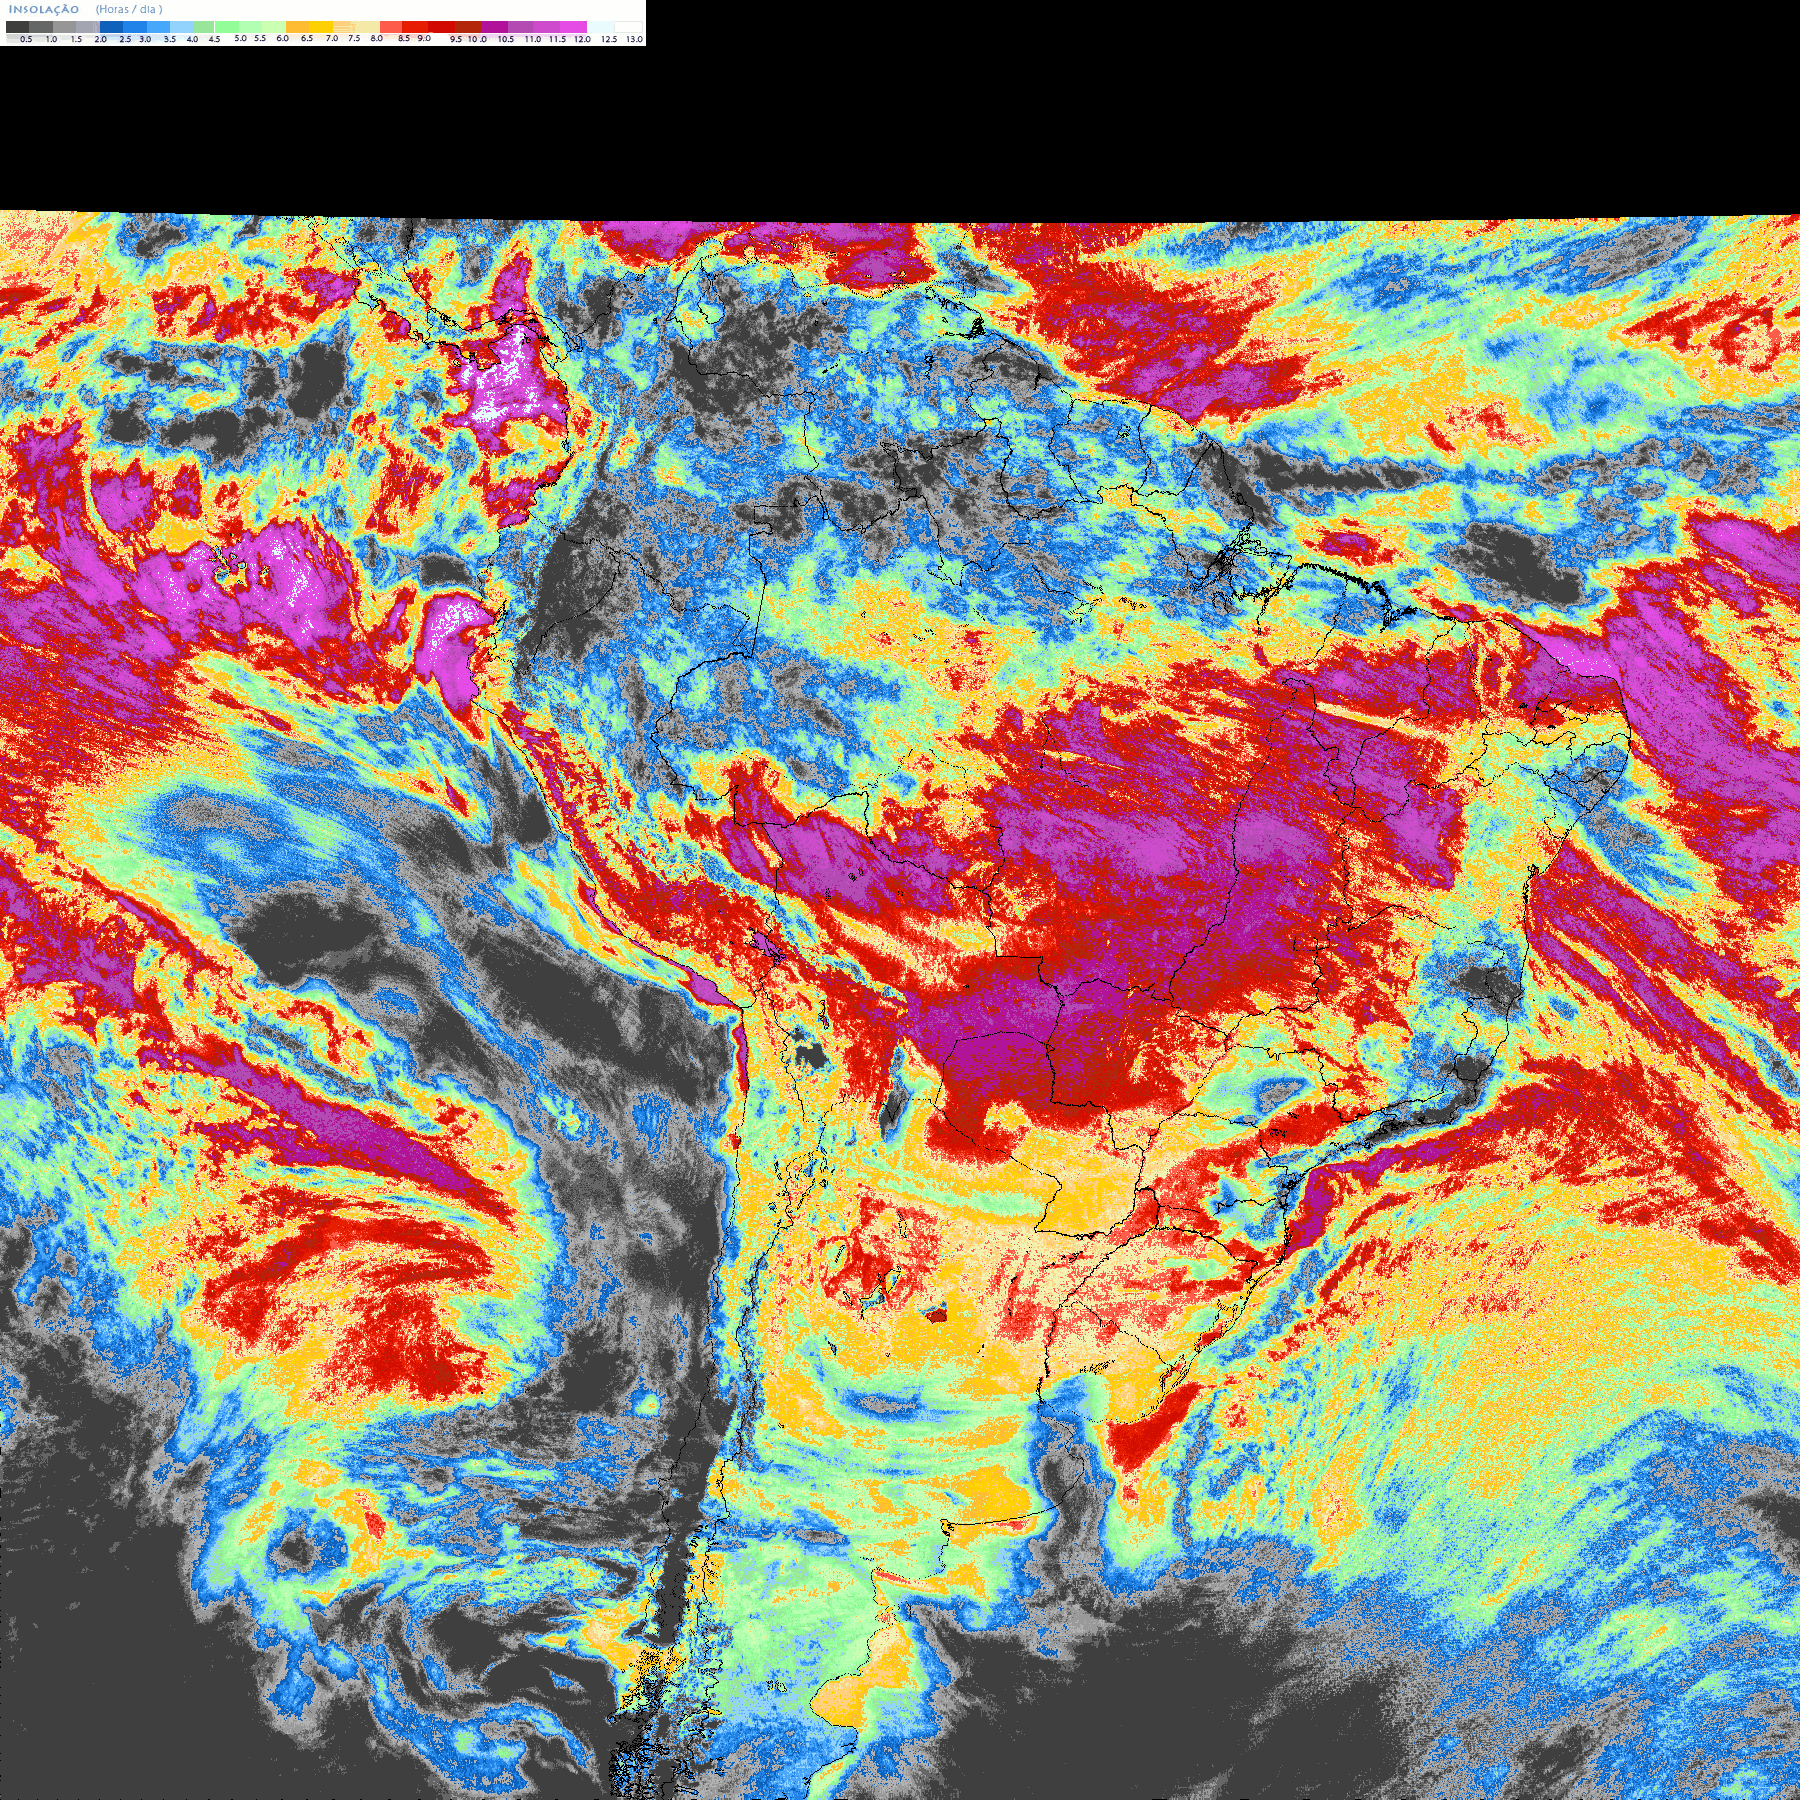The width and height of the screenshot is (1800, 1800).
Task: Select the bright yellow swatch before 7.0
Action: pos(321,27)
